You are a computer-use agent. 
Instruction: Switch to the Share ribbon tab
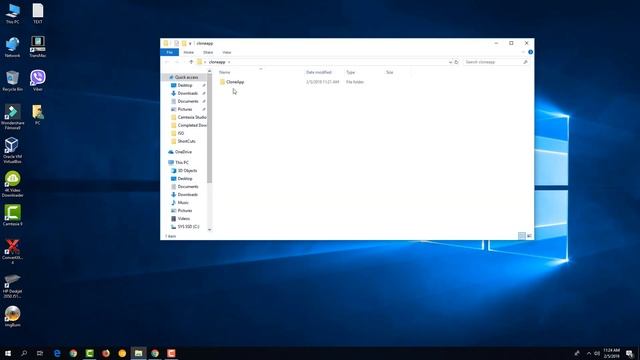208,52
